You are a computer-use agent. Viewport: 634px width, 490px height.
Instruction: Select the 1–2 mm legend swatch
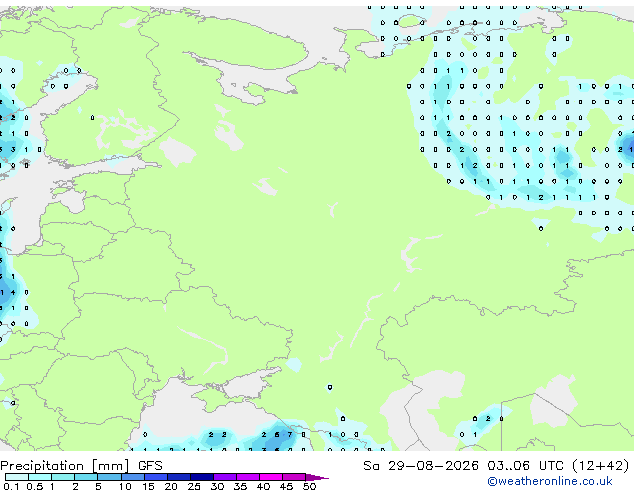click(63, 477)
